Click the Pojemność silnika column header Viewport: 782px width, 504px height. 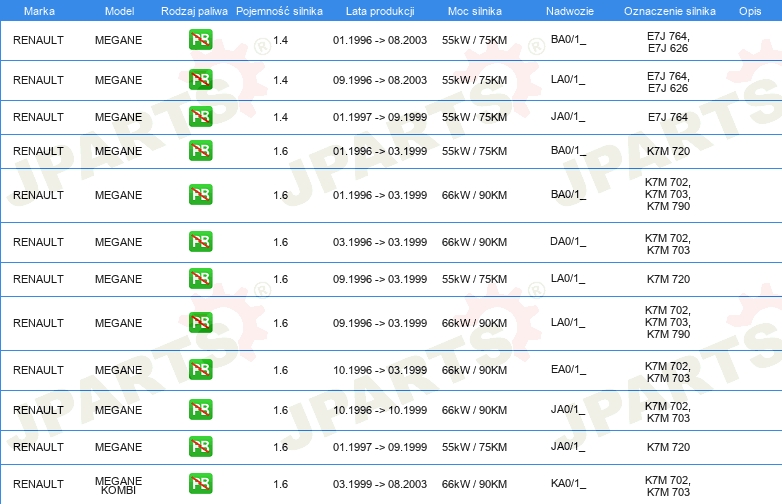[279, 11]
